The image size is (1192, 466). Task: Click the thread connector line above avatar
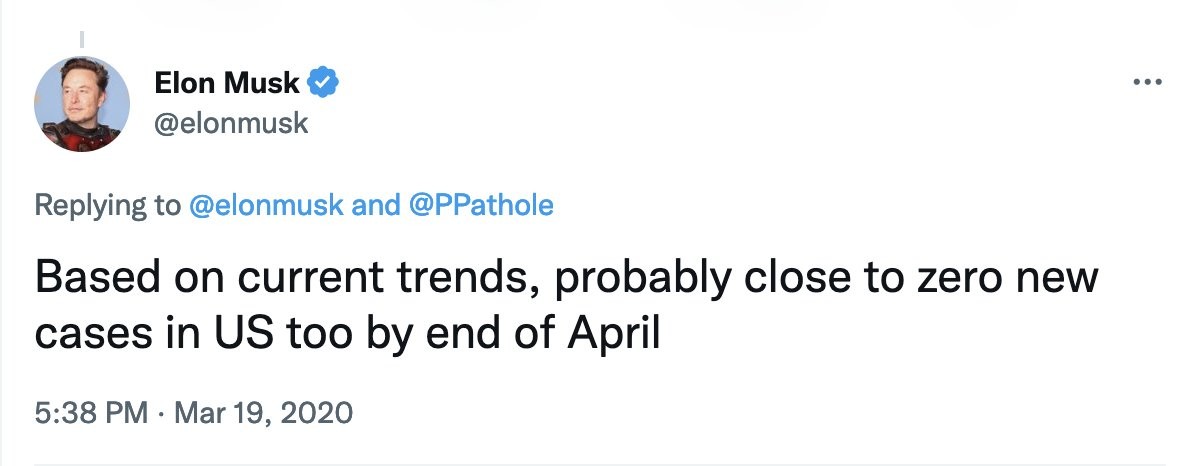pyautogui.click(x=82, y=42)
